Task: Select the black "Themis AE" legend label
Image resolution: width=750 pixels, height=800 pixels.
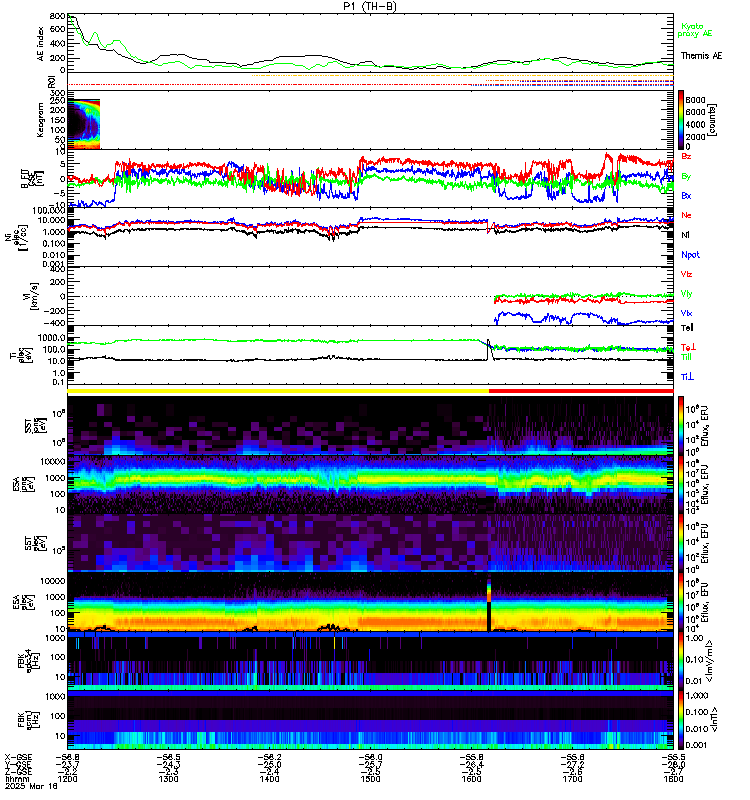Action: tap(701, 56)
